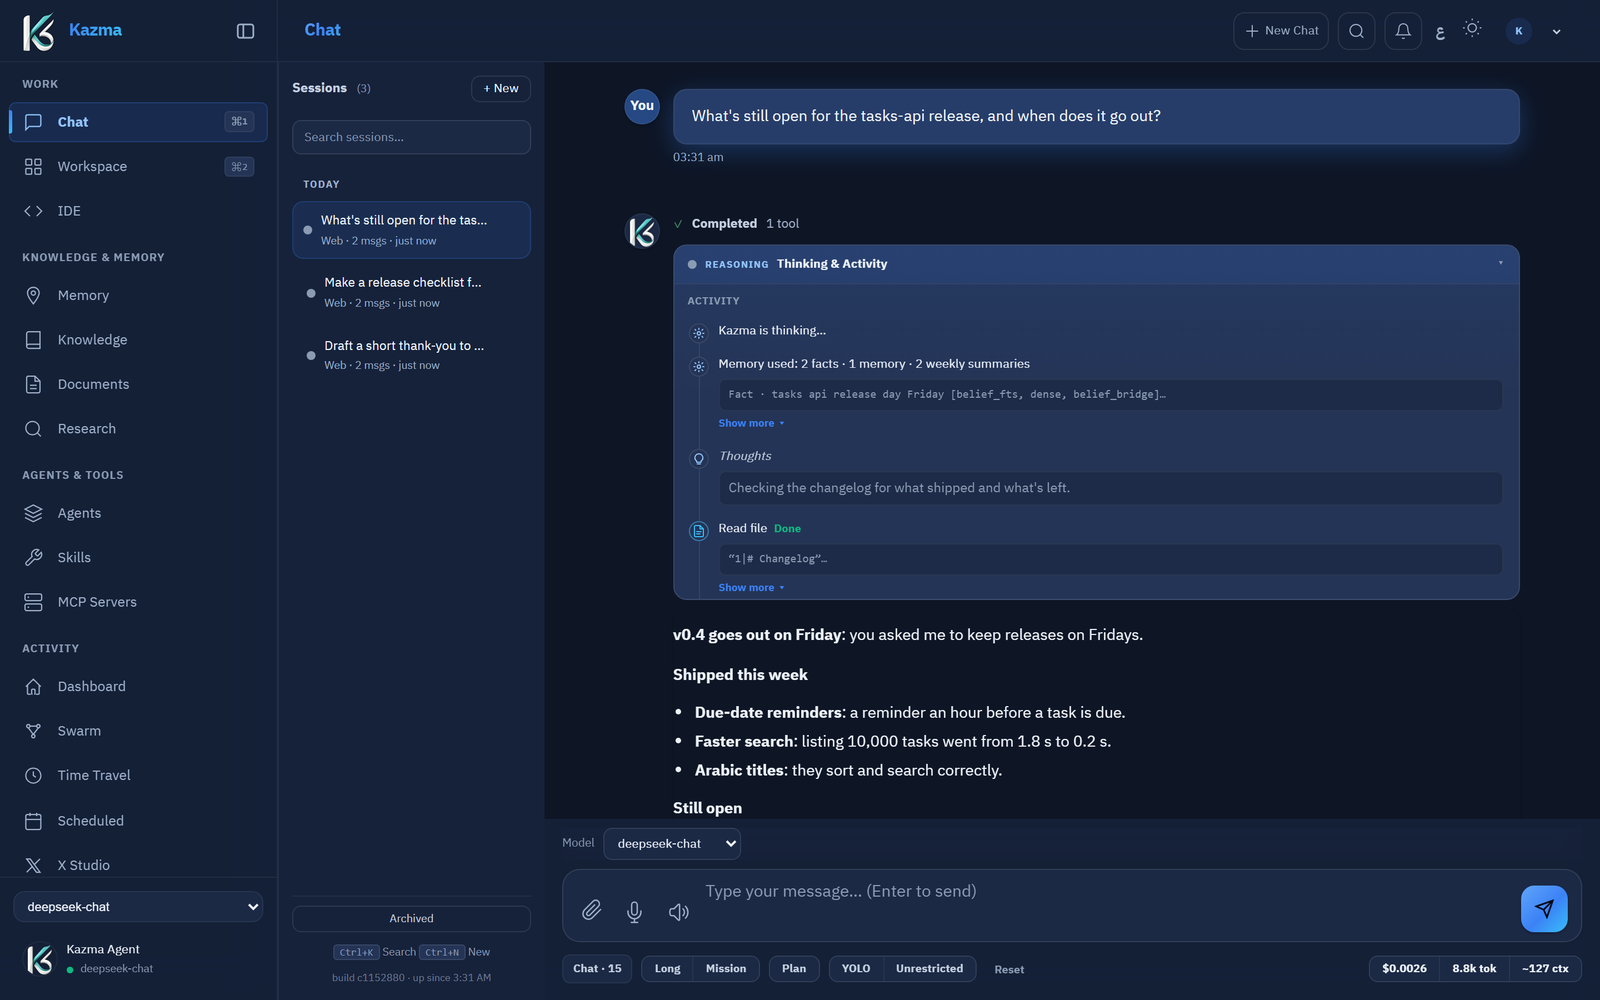The image size is (1600, 1000).
Task: Go to Documents page
Action: click(x=138, y=384)
